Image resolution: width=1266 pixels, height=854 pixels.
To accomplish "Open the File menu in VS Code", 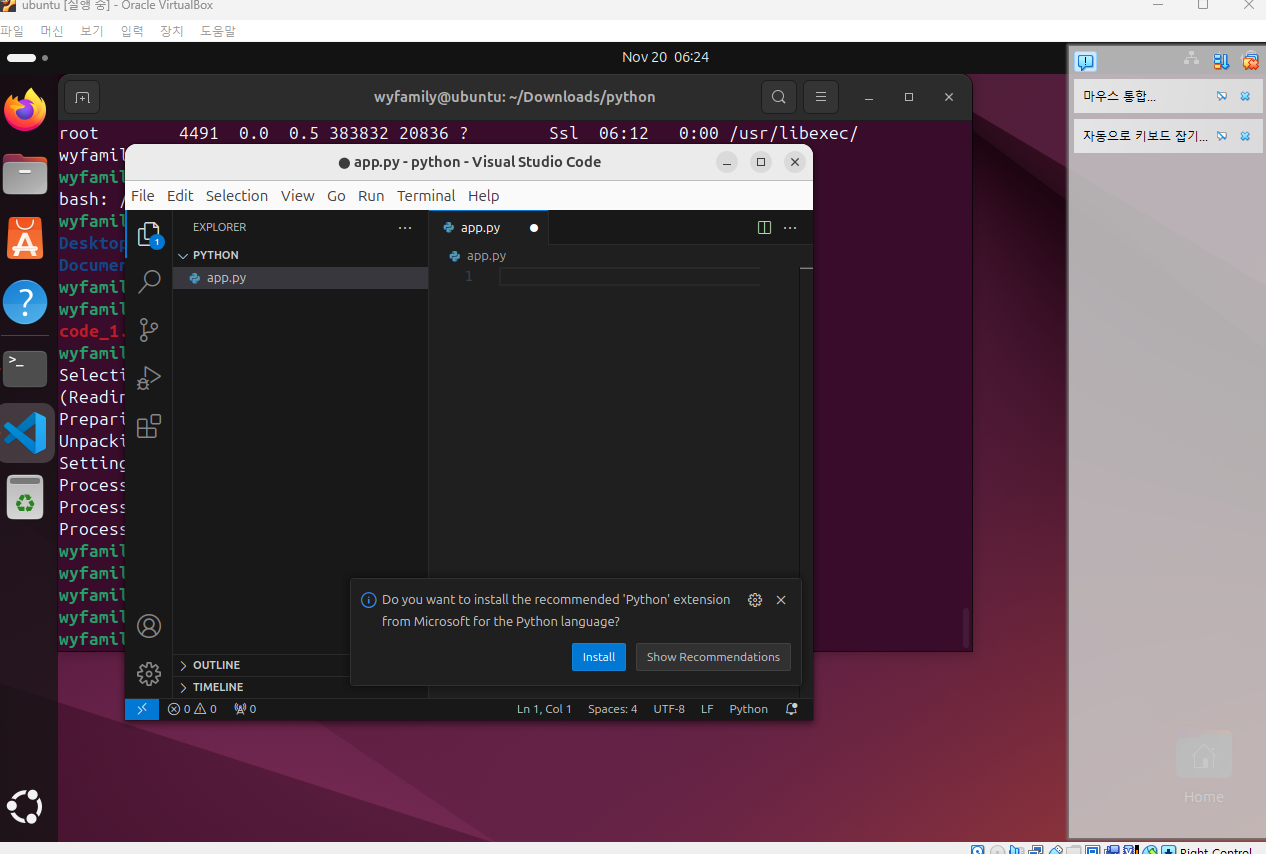I will [x=143, y=196].
